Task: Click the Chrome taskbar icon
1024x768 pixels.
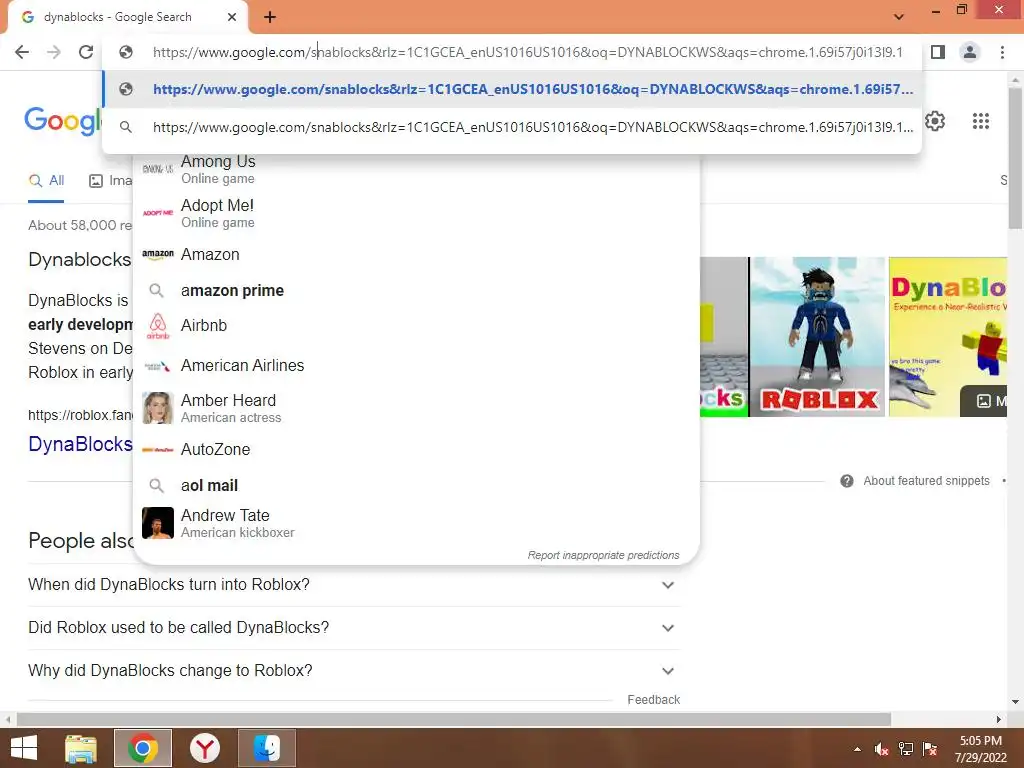Action: click(143, 748)
